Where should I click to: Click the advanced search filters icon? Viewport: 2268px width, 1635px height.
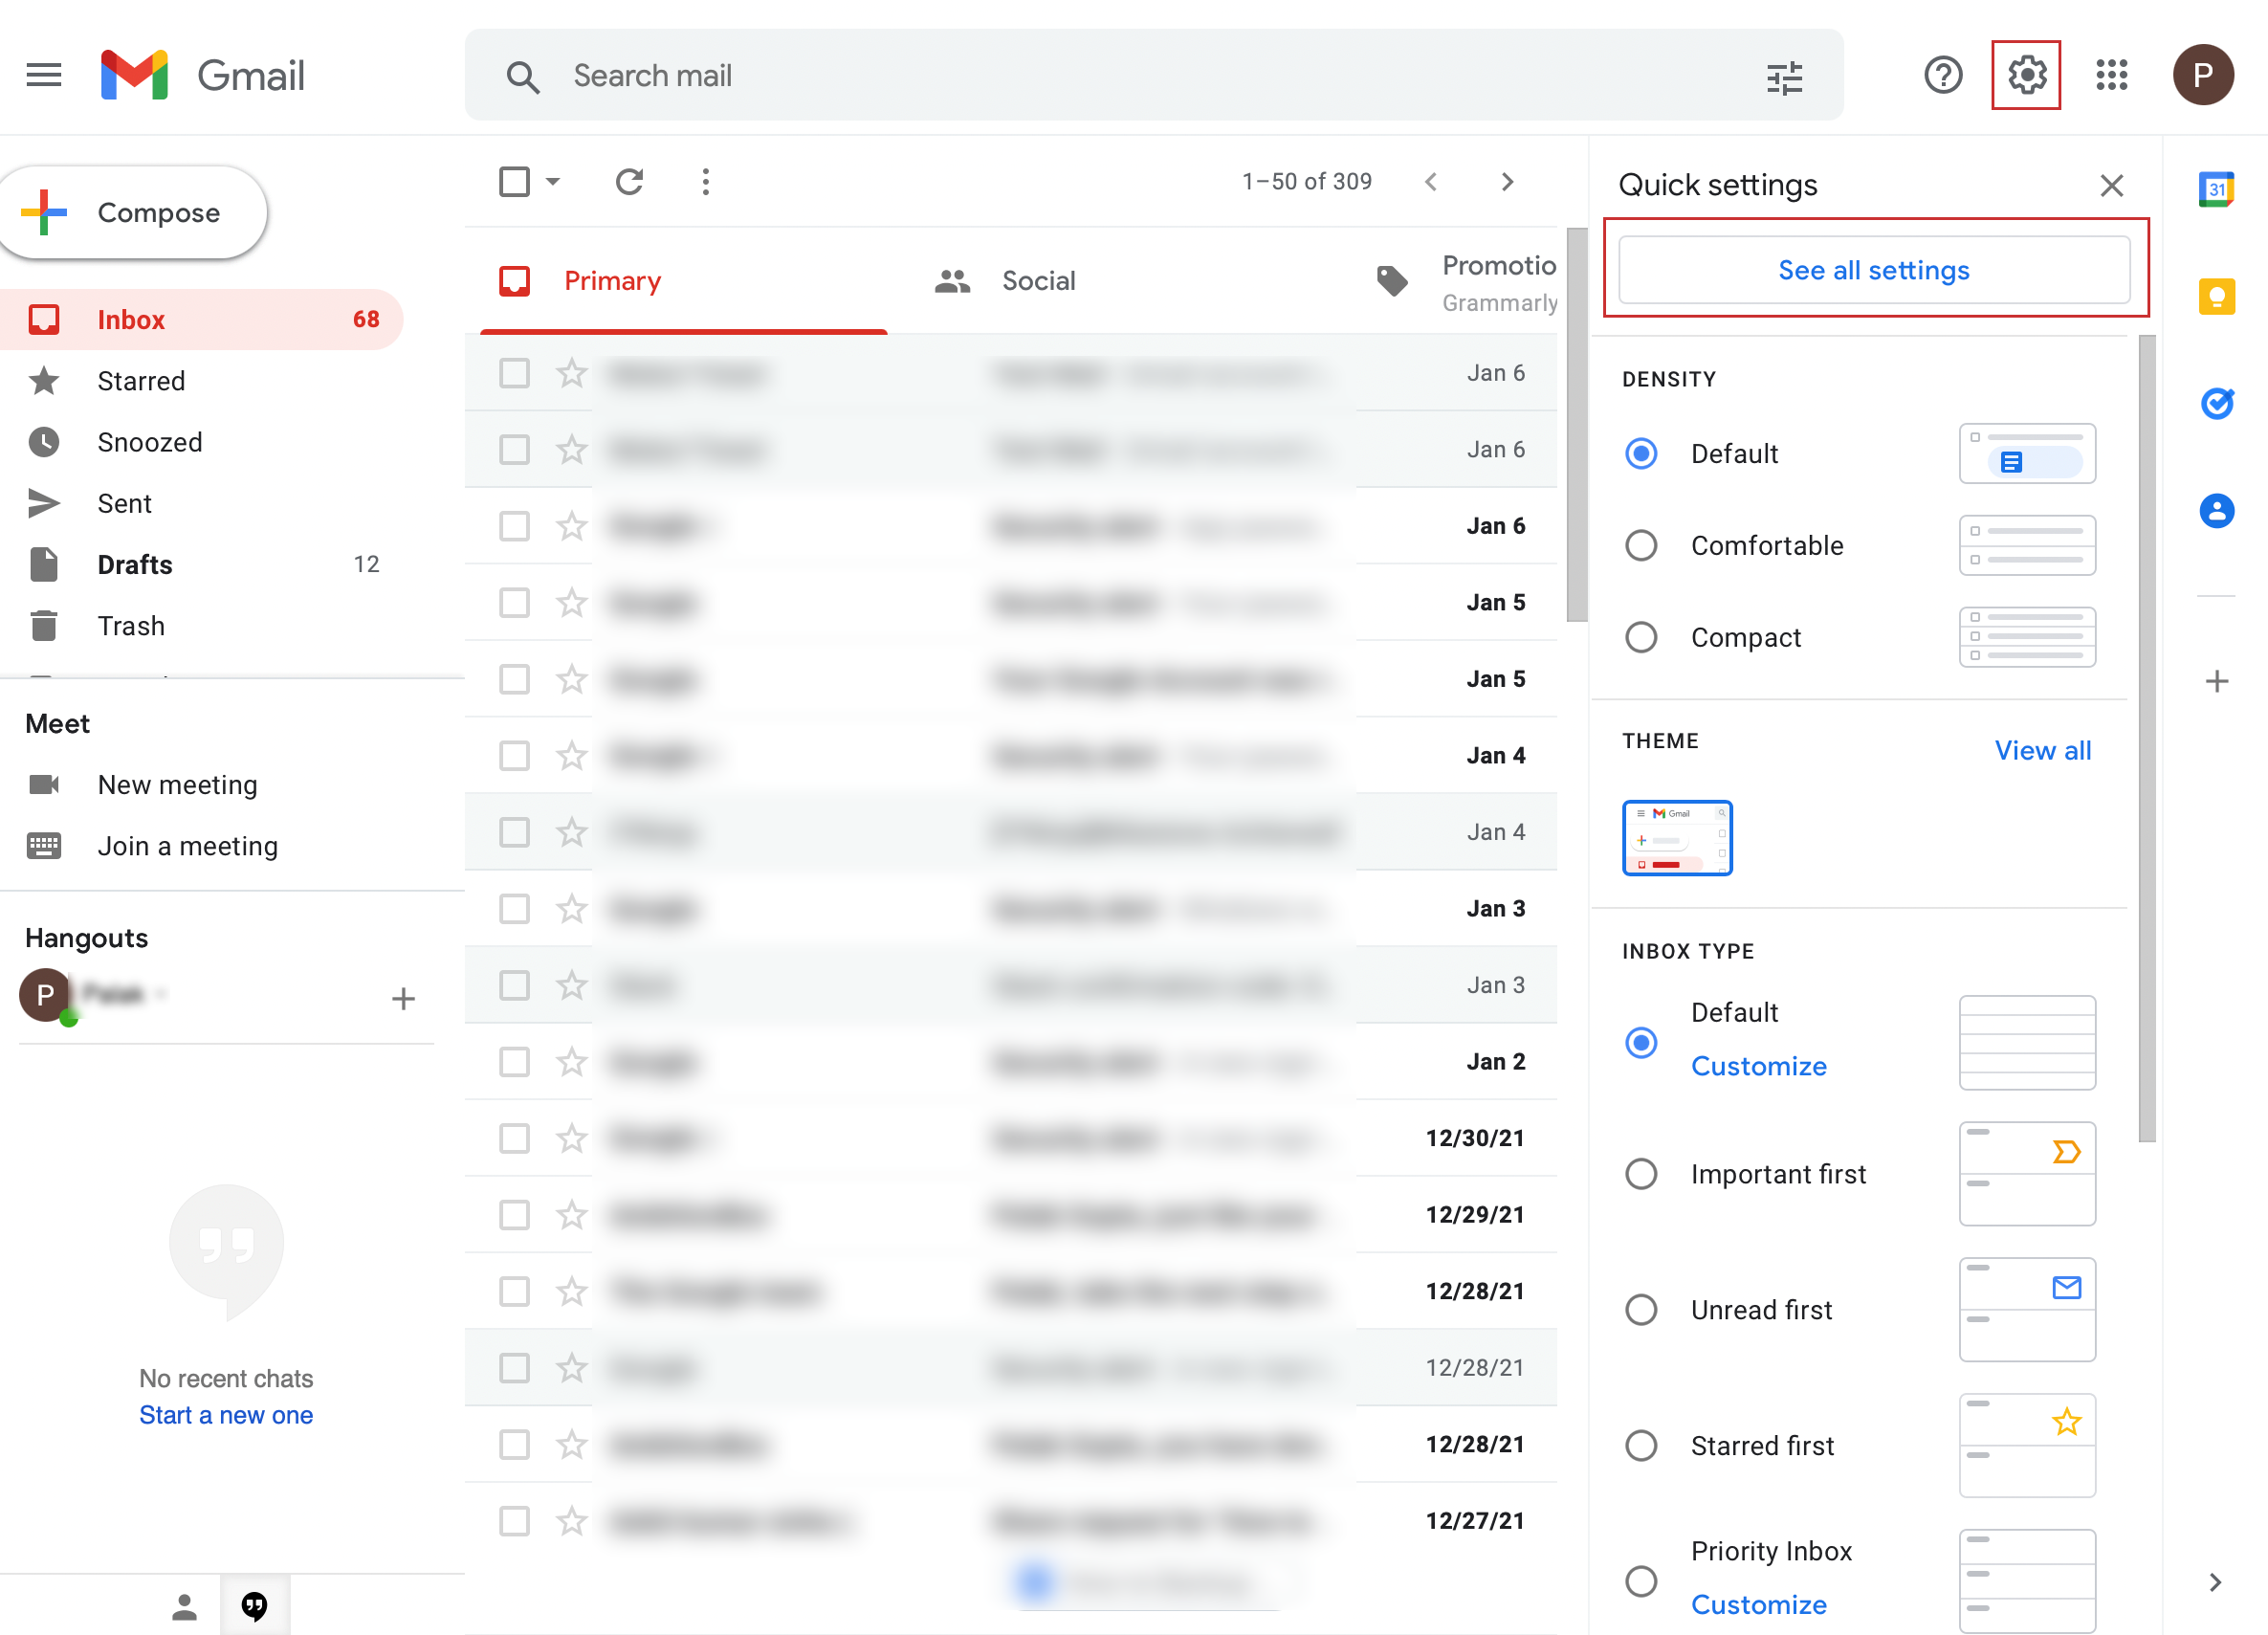pyautogui.click(x=1786, y=74)
